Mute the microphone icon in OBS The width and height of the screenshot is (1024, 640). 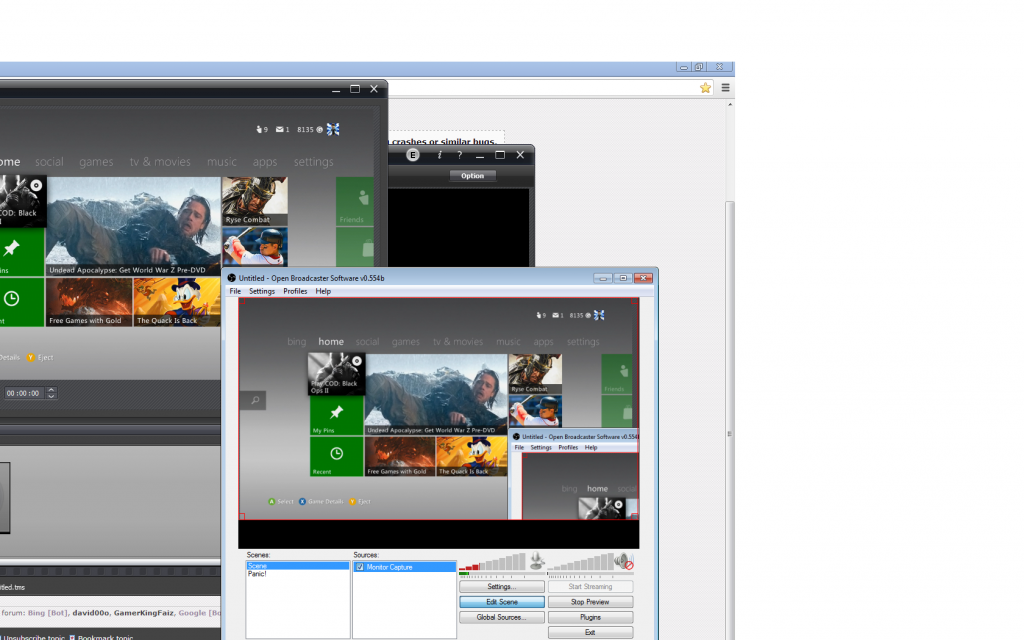tap(537, 560)
